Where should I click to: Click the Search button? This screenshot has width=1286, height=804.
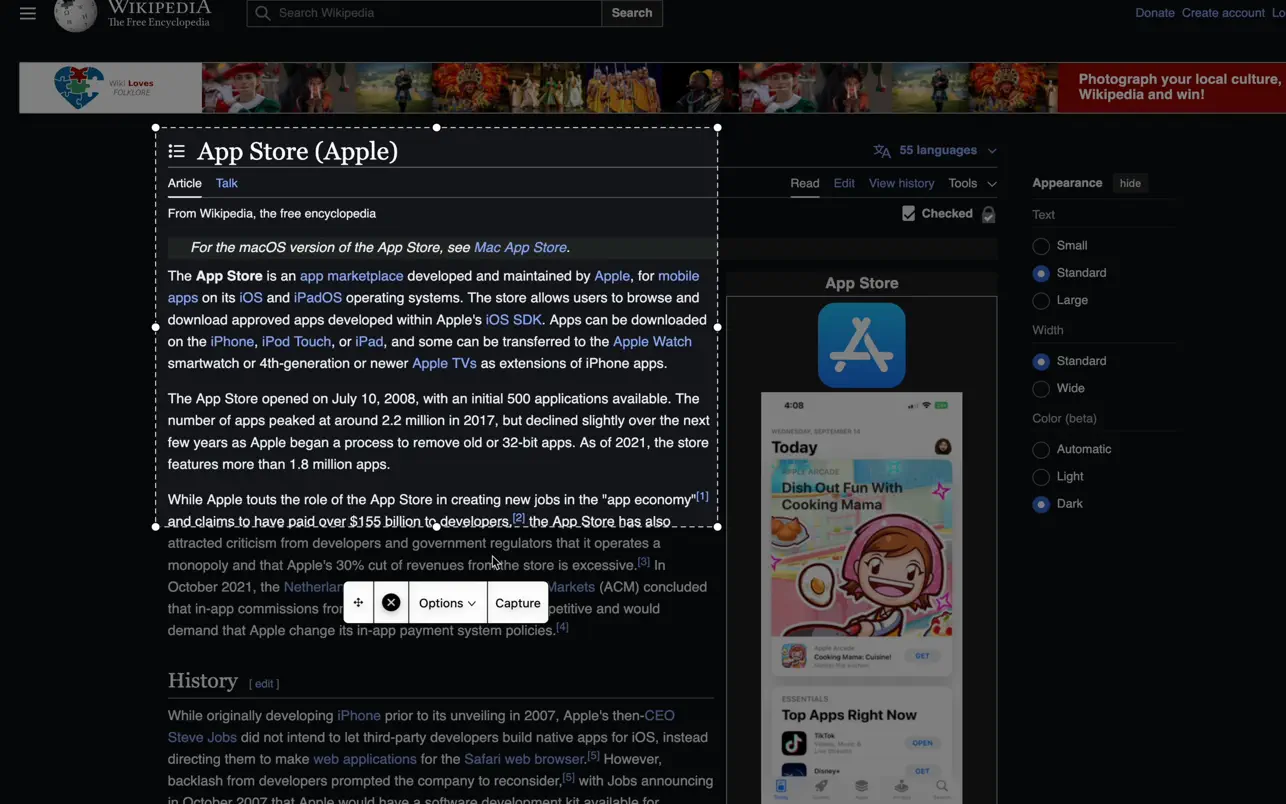632,13
